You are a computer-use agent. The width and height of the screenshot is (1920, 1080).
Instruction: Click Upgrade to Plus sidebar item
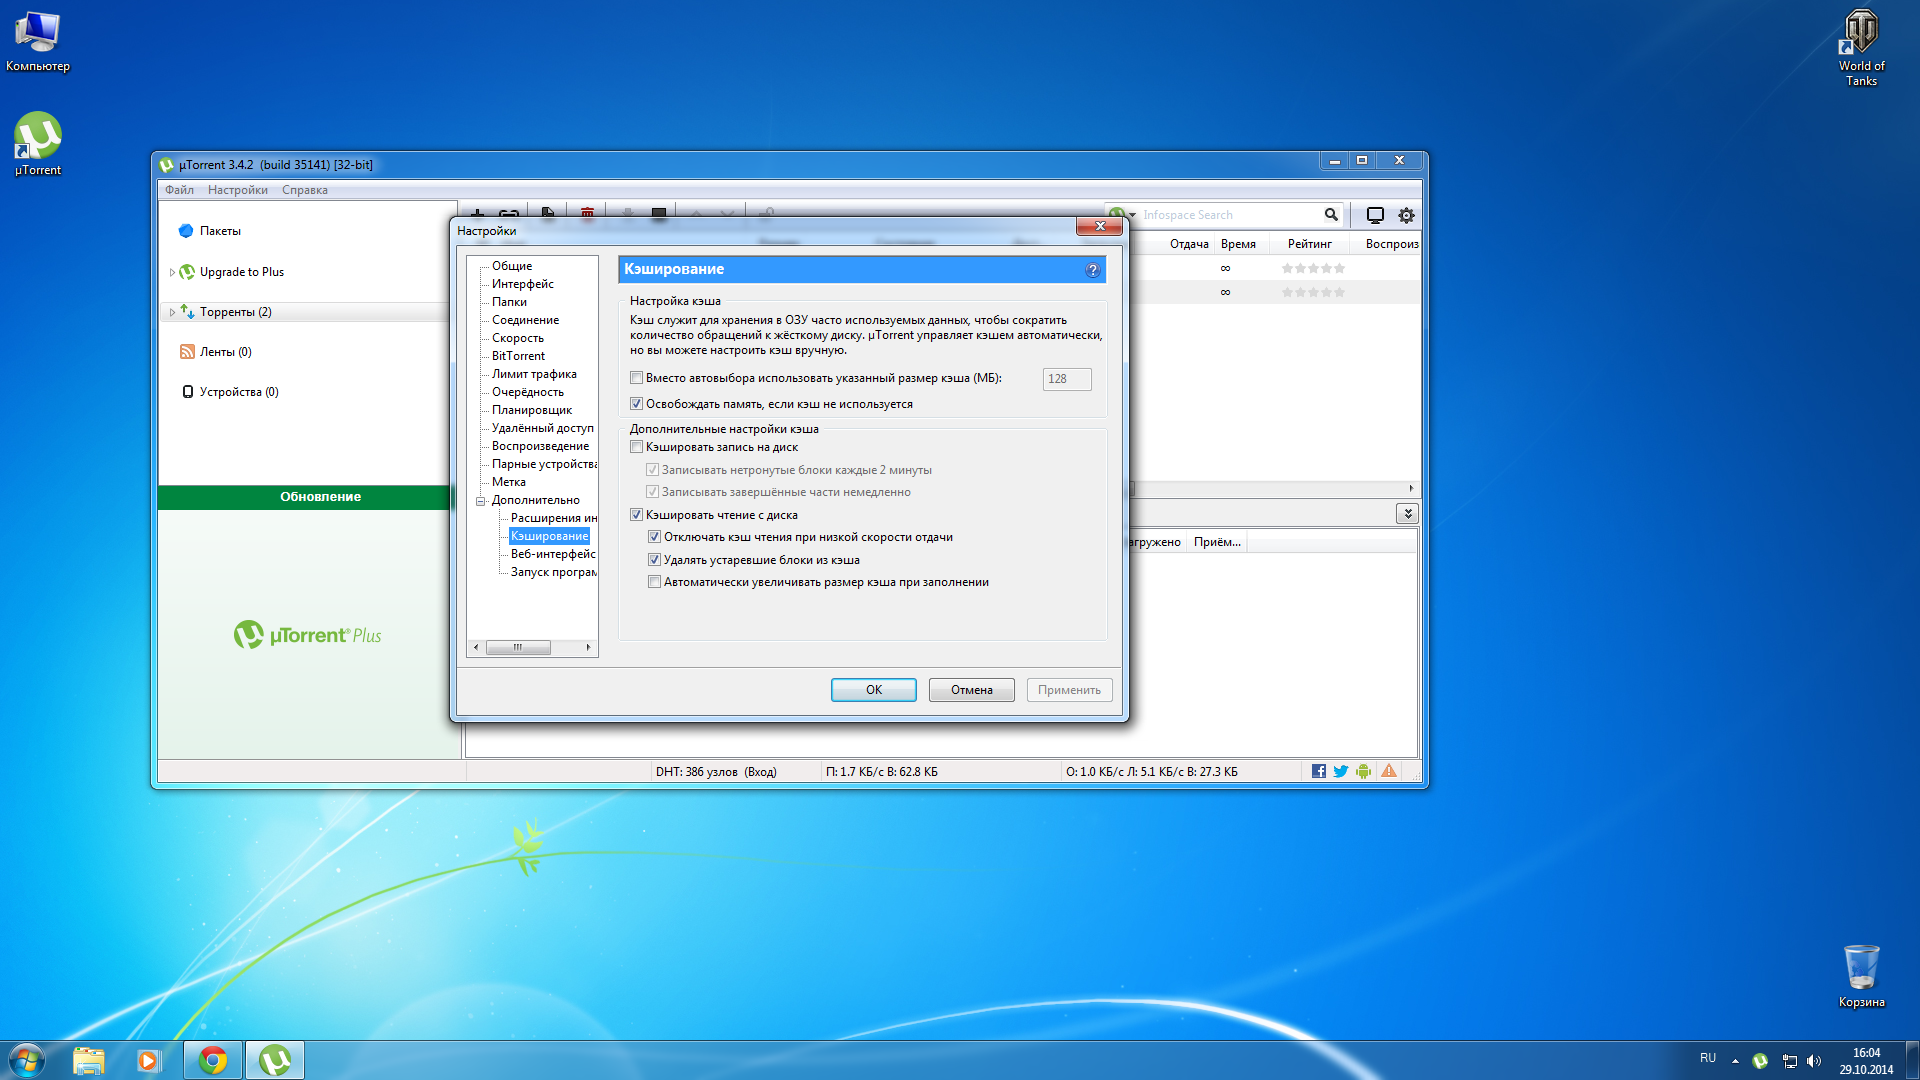[241, 272]
